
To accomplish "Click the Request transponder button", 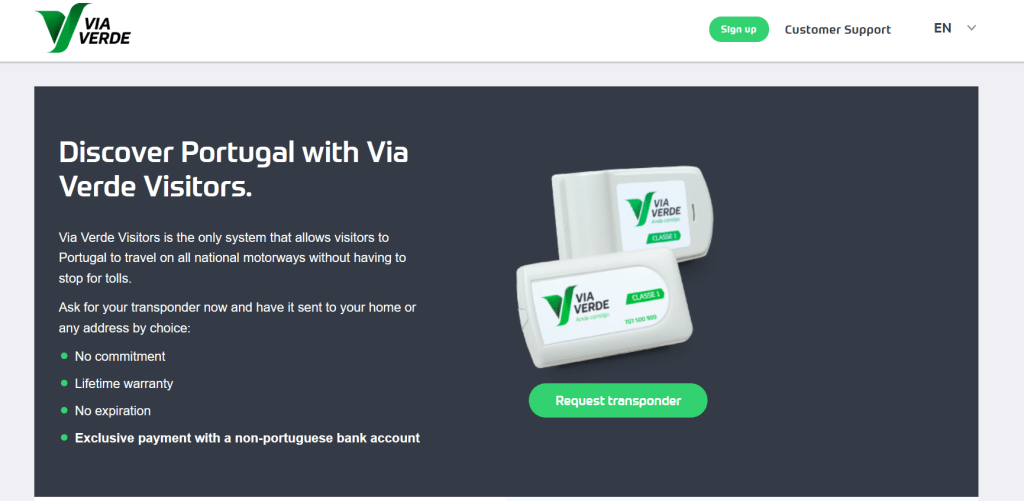I will pyautogui.click(x=618, y=400).
